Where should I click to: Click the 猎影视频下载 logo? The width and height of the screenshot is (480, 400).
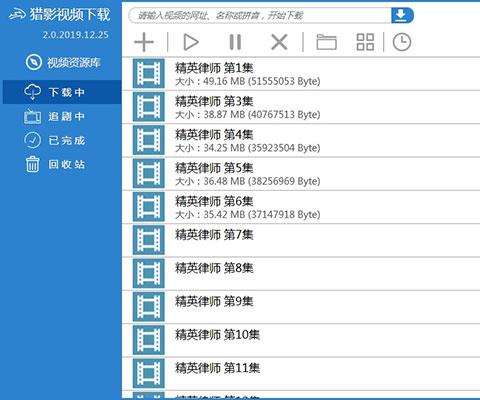[59, 15]
